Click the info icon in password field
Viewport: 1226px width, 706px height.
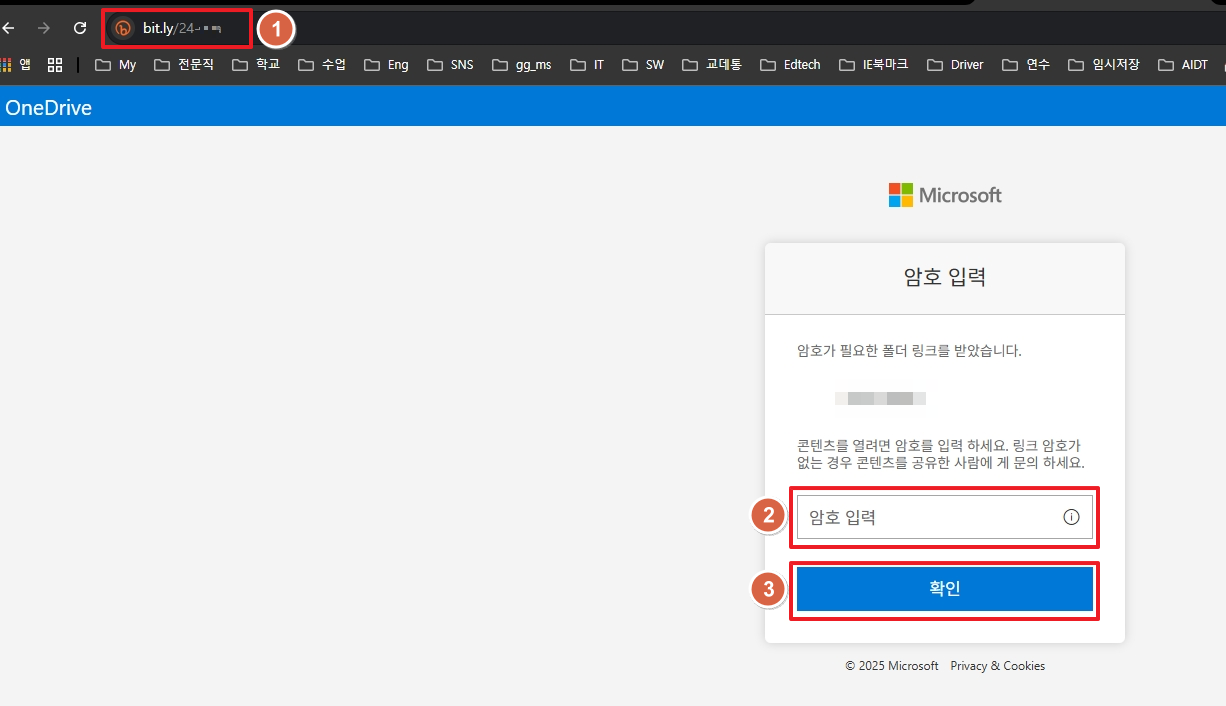coord(1071,517)
